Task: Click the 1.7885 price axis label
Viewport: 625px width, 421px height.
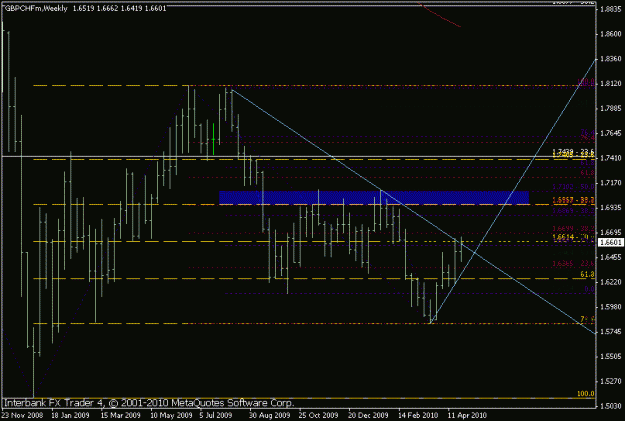Action: [611, 108]
